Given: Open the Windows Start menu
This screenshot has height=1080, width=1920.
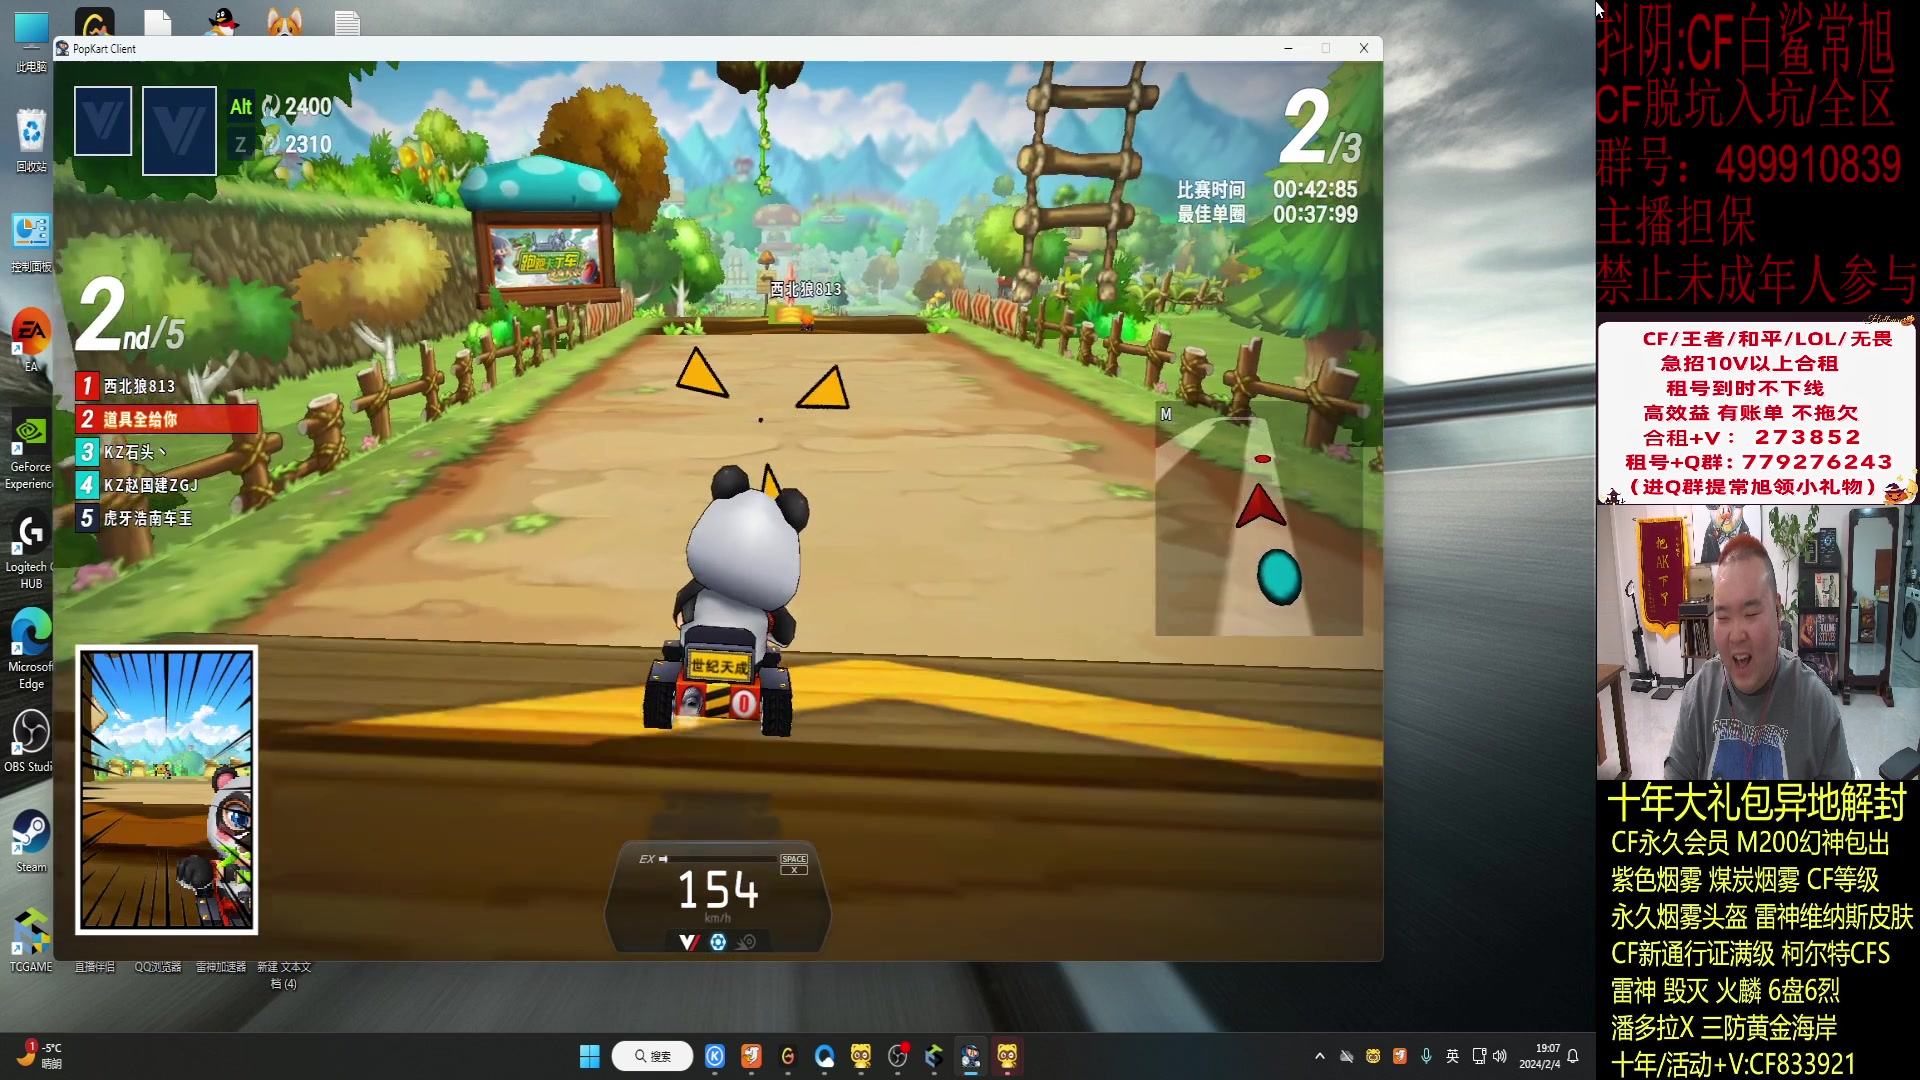Looking at the screenshot, I should coord(590,1056).
